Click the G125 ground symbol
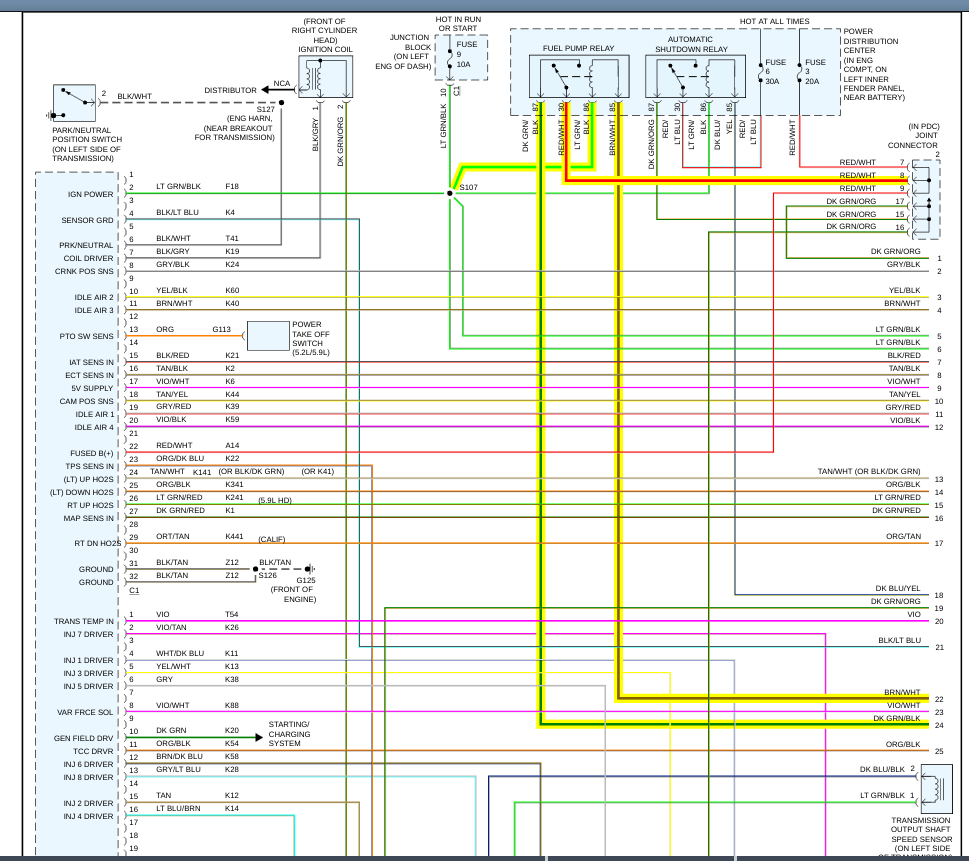 pyautogui.click(x=311, y=569)
